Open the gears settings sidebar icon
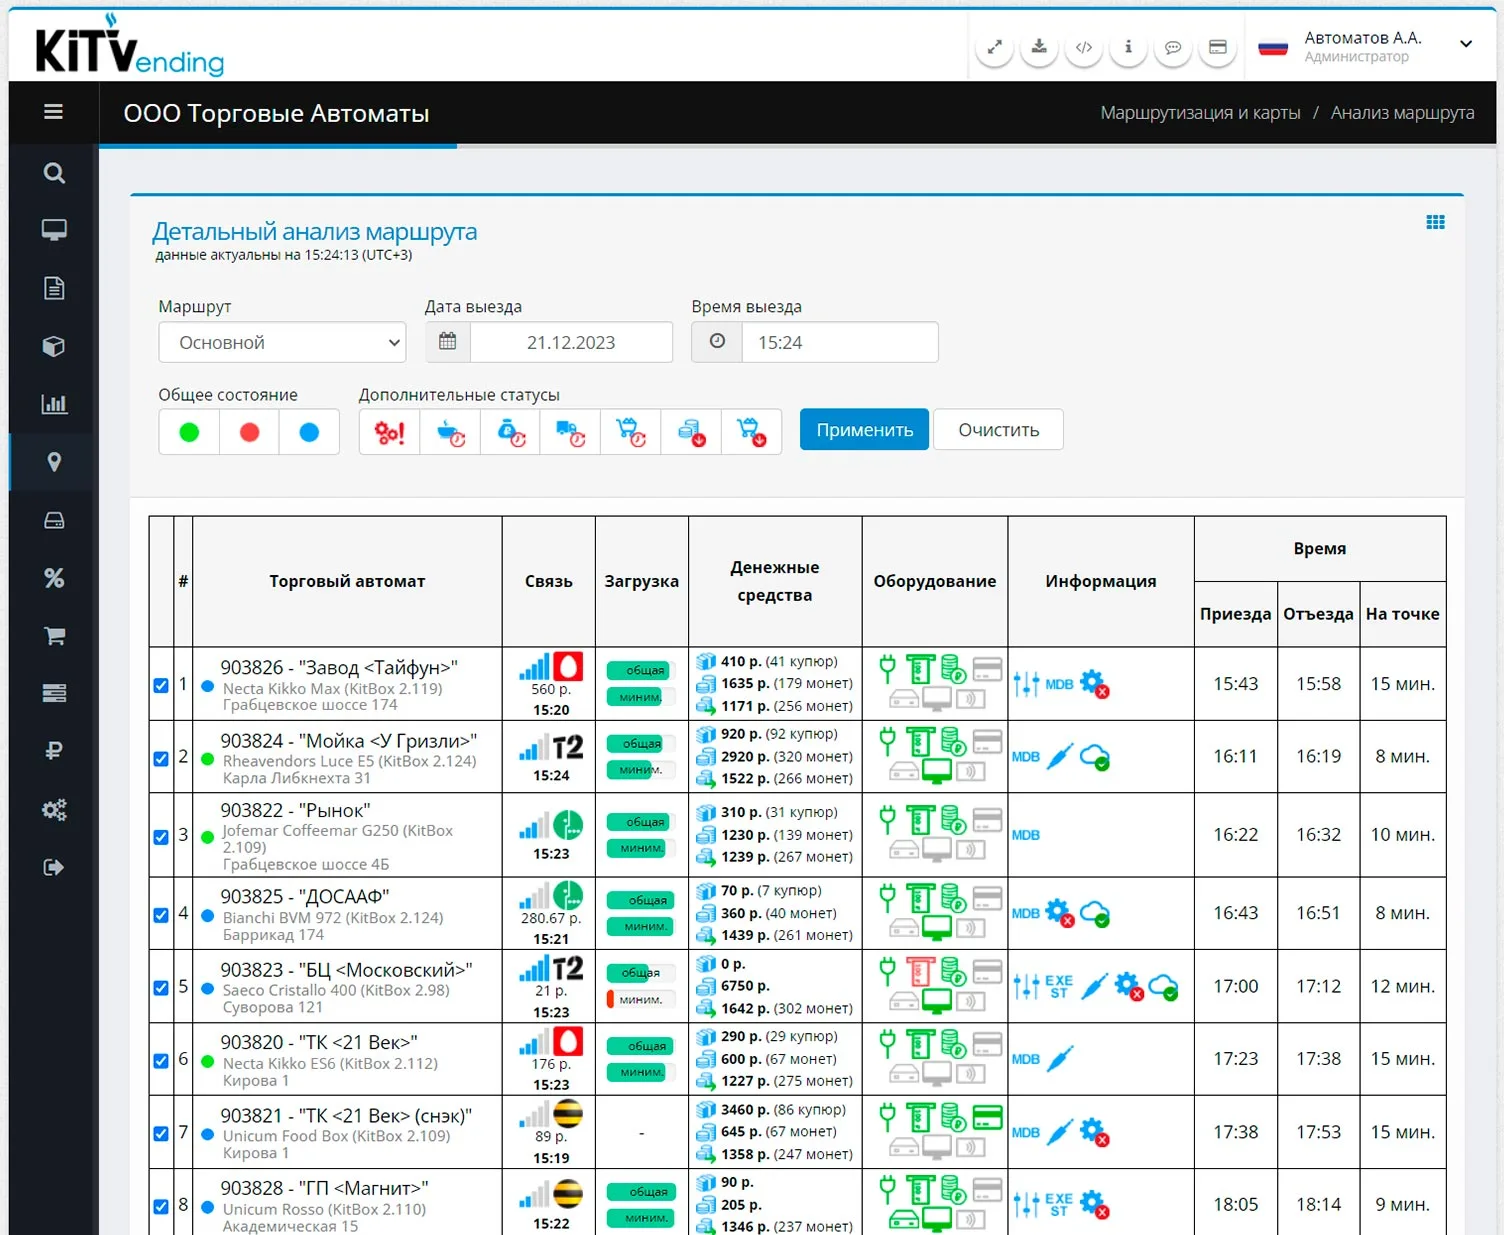 [54, 809]
